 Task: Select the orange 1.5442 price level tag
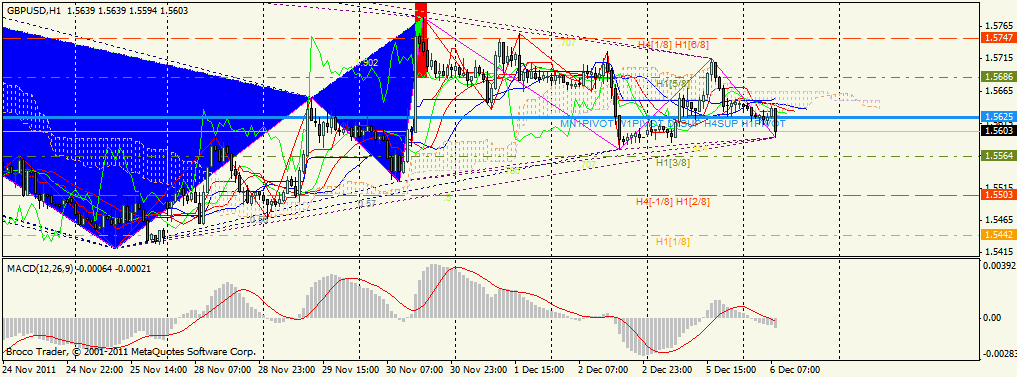point(995,236)
